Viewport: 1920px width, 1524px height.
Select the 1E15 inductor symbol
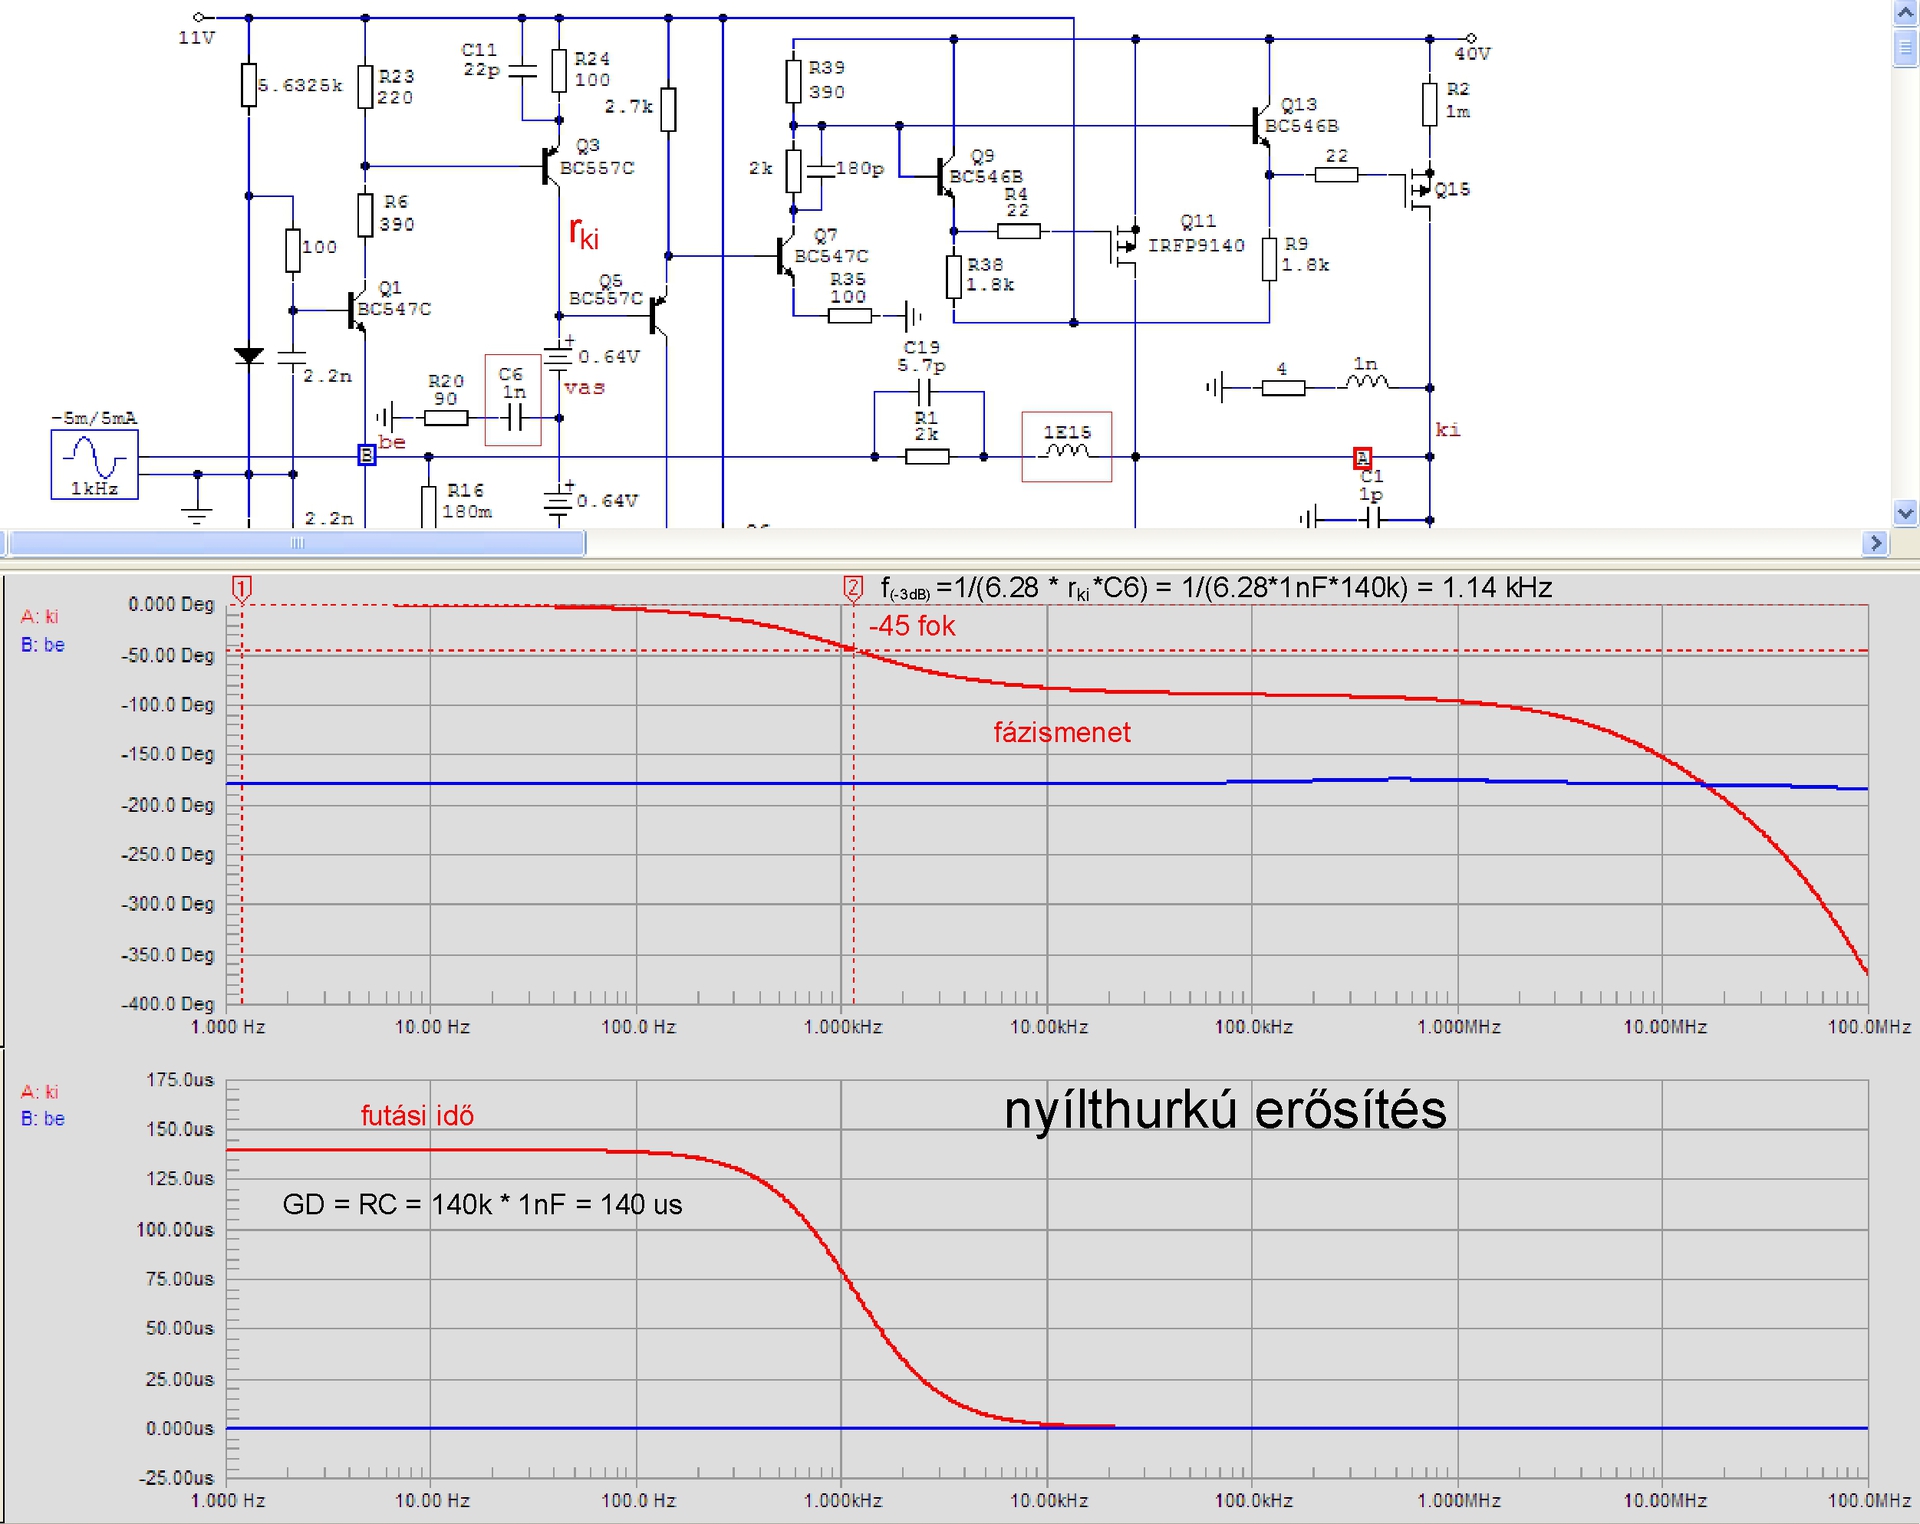coord(1066,450)
